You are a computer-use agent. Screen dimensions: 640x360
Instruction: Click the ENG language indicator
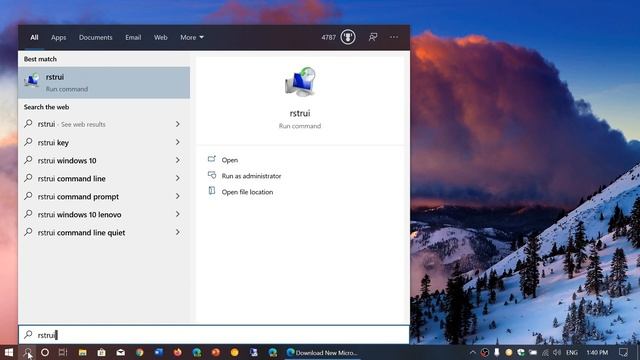point(572,352)
